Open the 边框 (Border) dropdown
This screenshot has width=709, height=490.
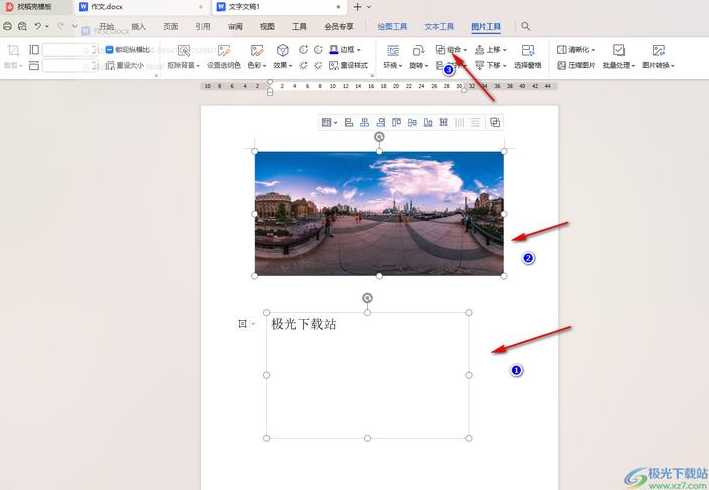pyautogui.click(x=345, y=50)
